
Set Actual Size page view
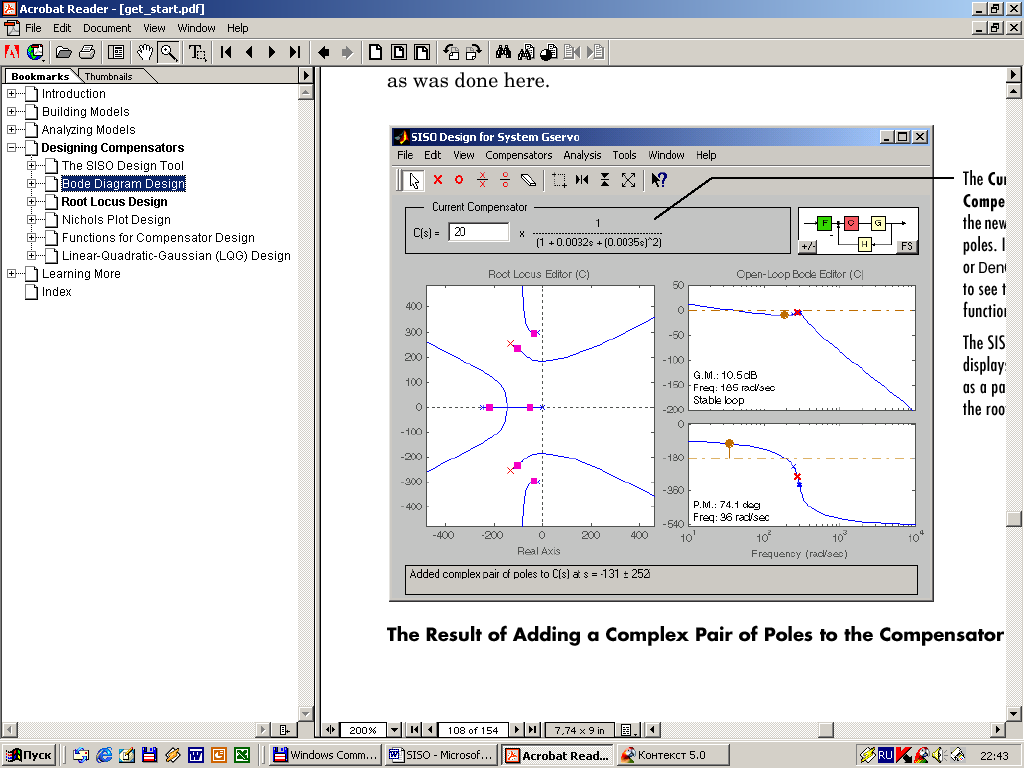(376, 52)
